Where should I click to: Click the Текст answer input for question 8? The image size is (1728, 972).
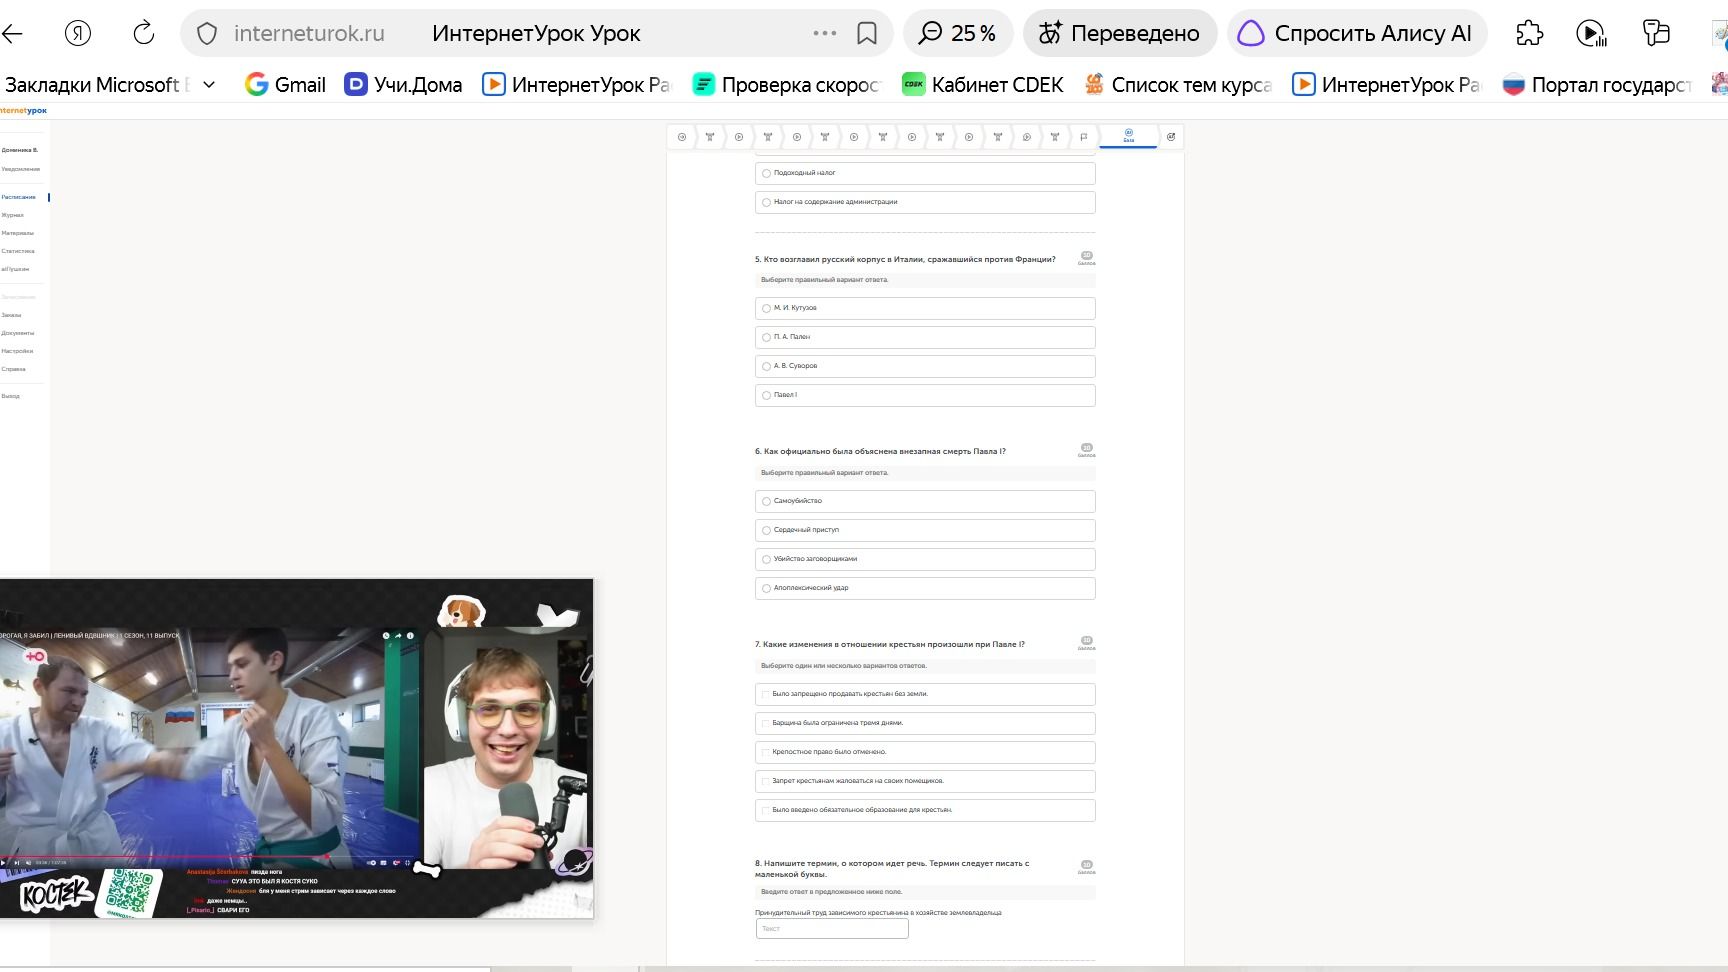pyautogui.click(x=832, y=929)
